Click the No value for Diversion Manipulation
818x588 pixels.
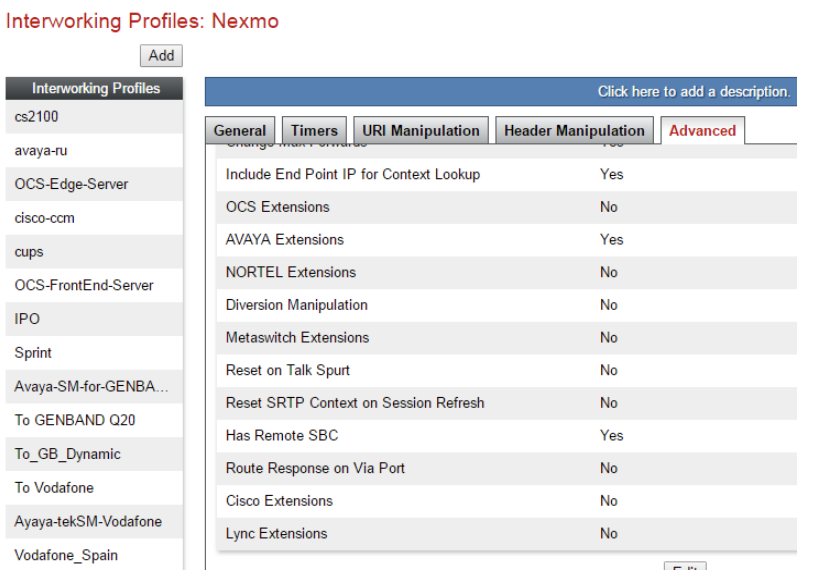608,305
